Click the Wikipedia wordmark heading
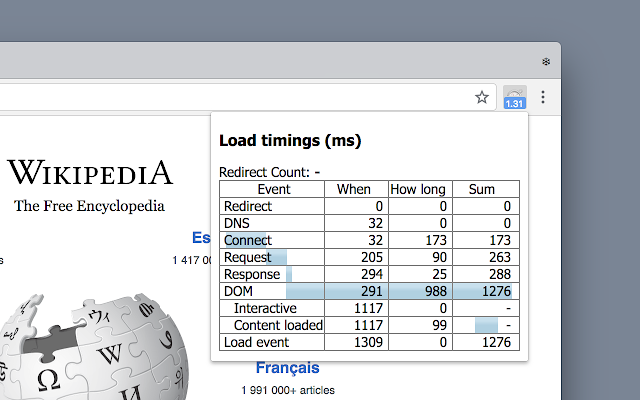 pos(90,173)
